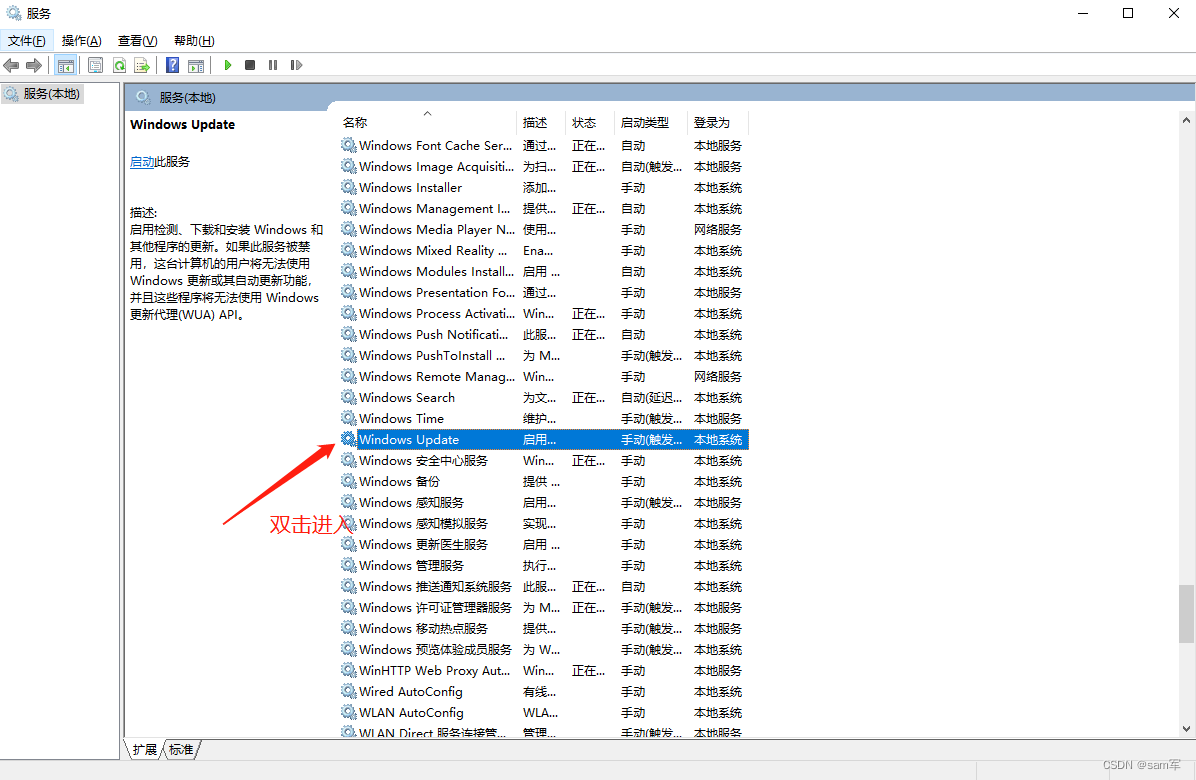Open the 操作(A) menu
The width and height of the screenshot is (1196, 780).
[82, 40]
